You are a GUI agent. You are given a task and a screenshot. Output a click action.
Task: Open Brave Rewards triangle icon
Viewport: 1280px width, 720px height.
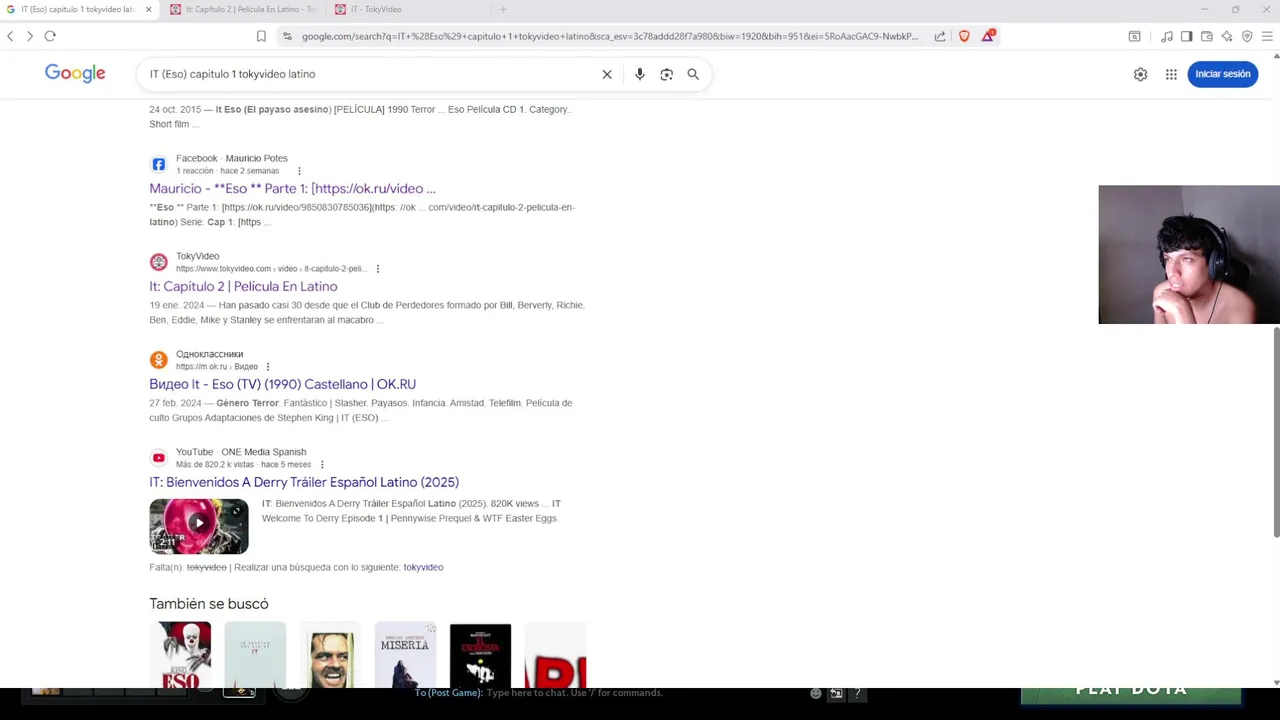pyautogui.click(x=988, y=36)
